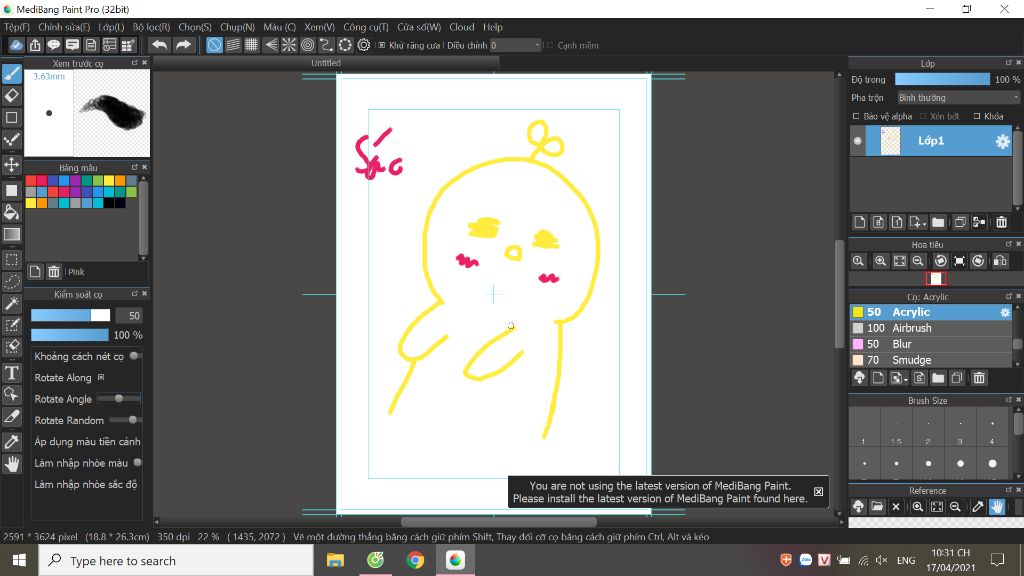The width and height of the screenshot is (1024, 576).
Task: Flip view horizontally in Navigator panel
Action: [x=1000, y=261]
